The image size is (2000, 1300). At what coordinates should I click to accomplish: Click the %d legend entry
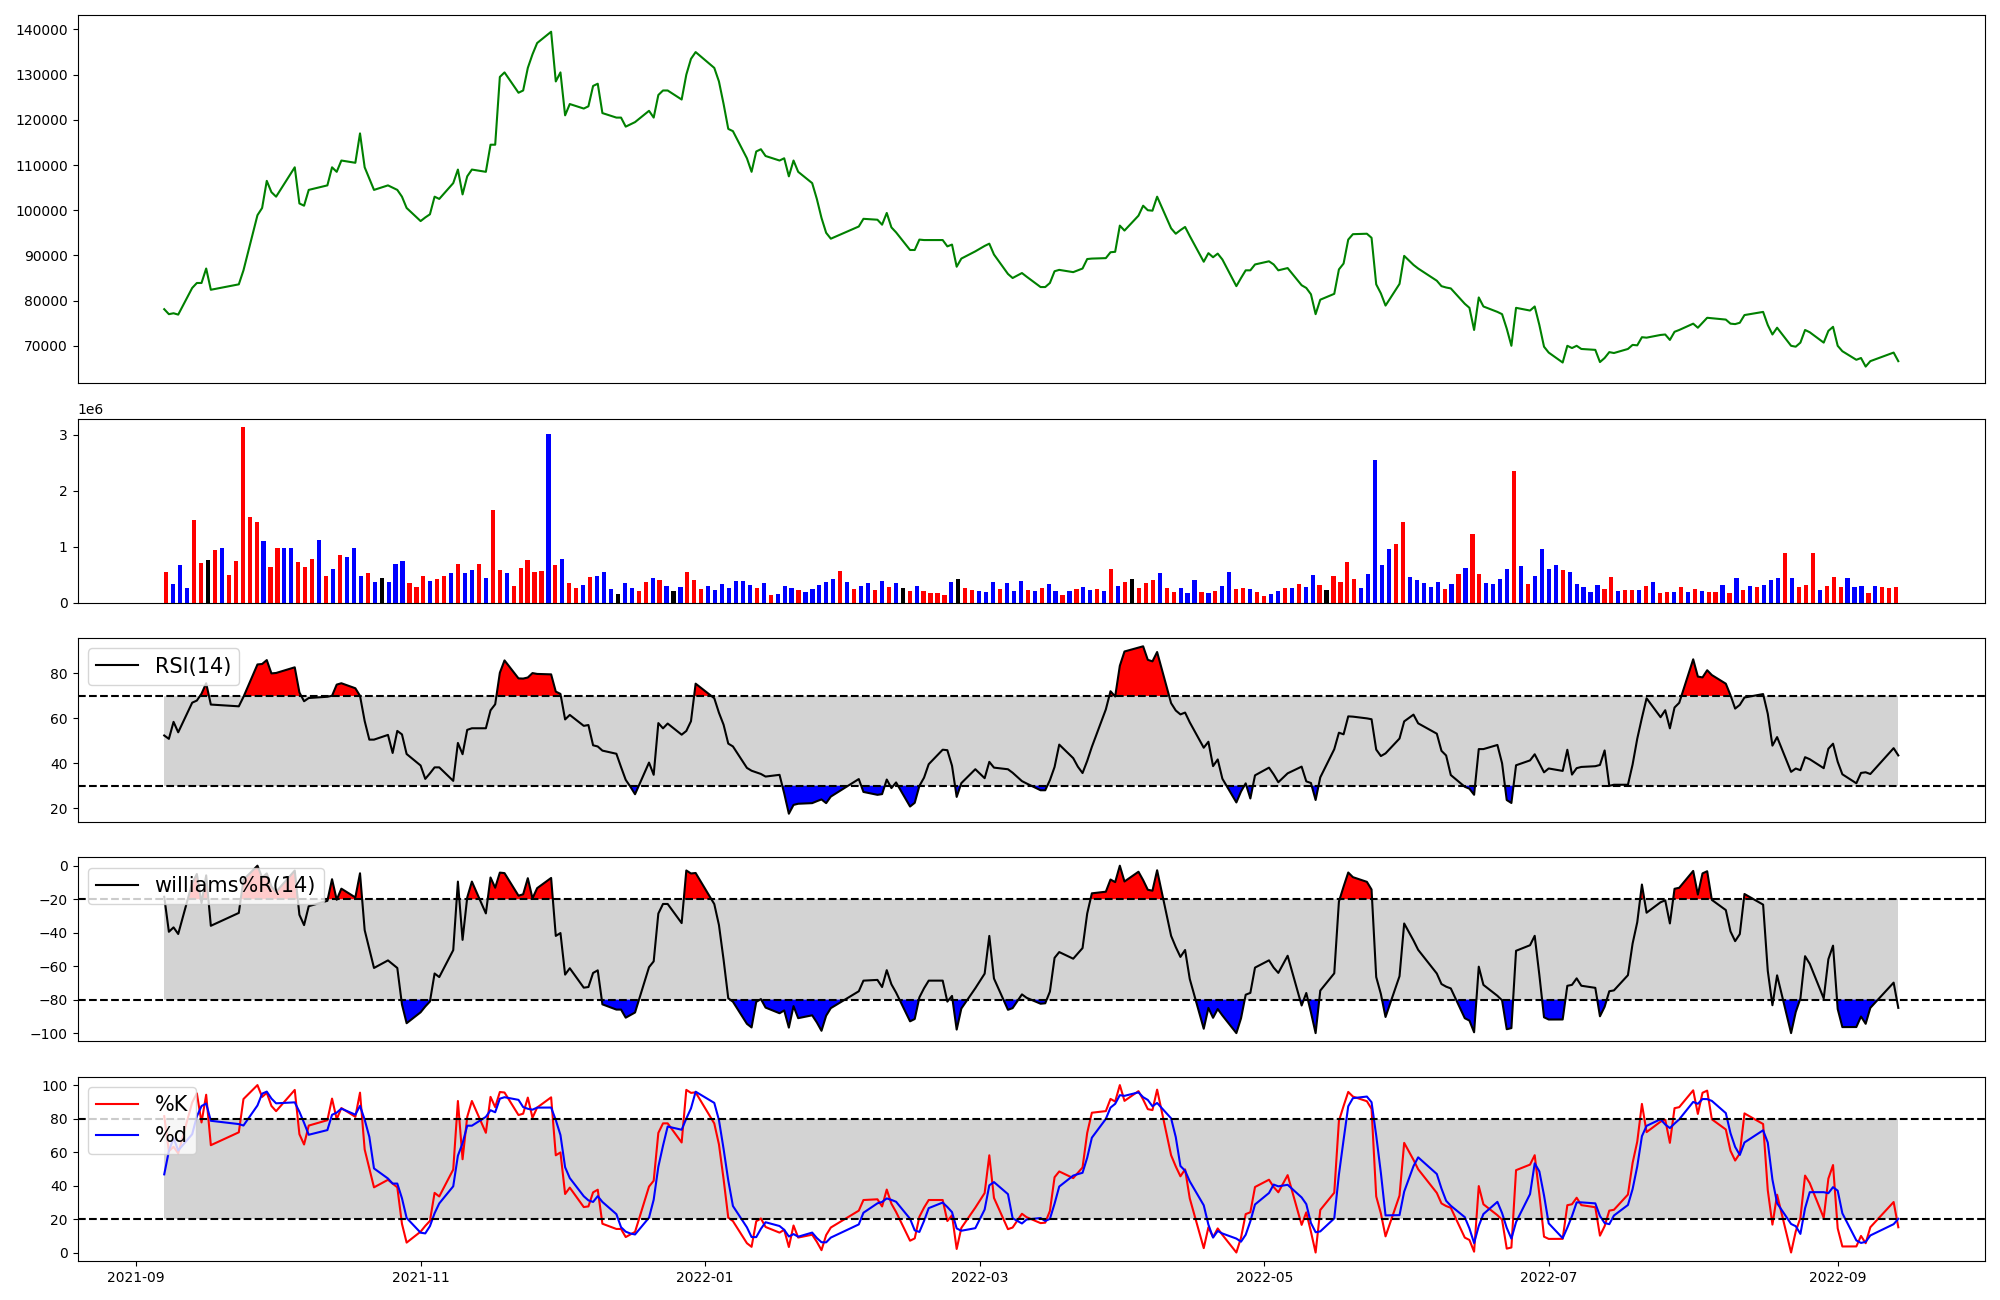[171, 1135]
